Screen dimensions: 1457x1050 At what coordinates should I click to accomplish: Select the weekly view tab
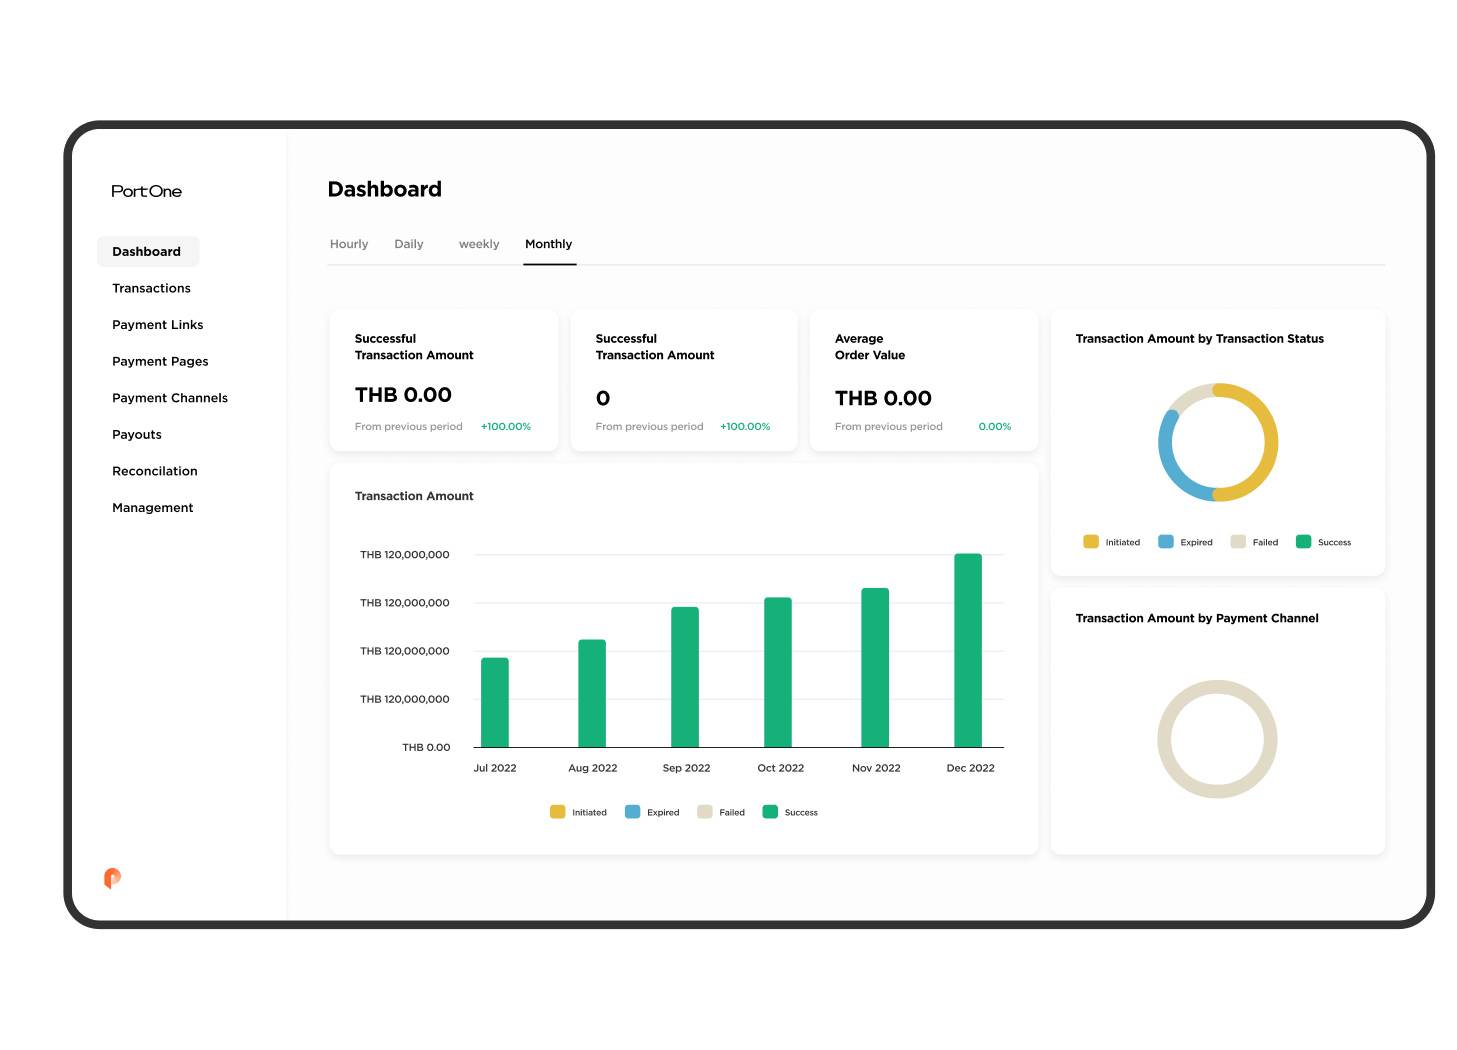(479, 243)
